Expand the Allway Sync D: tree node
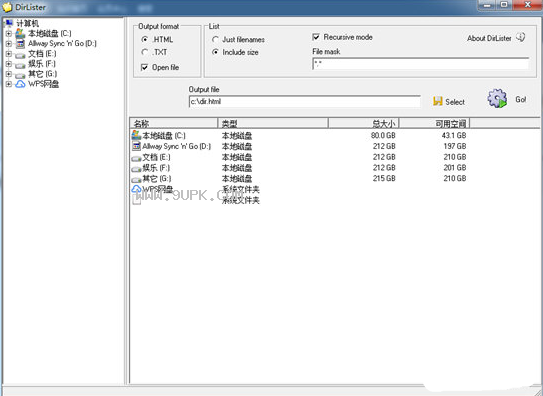This screenshot has width=543, height=396. coord(9,44)
